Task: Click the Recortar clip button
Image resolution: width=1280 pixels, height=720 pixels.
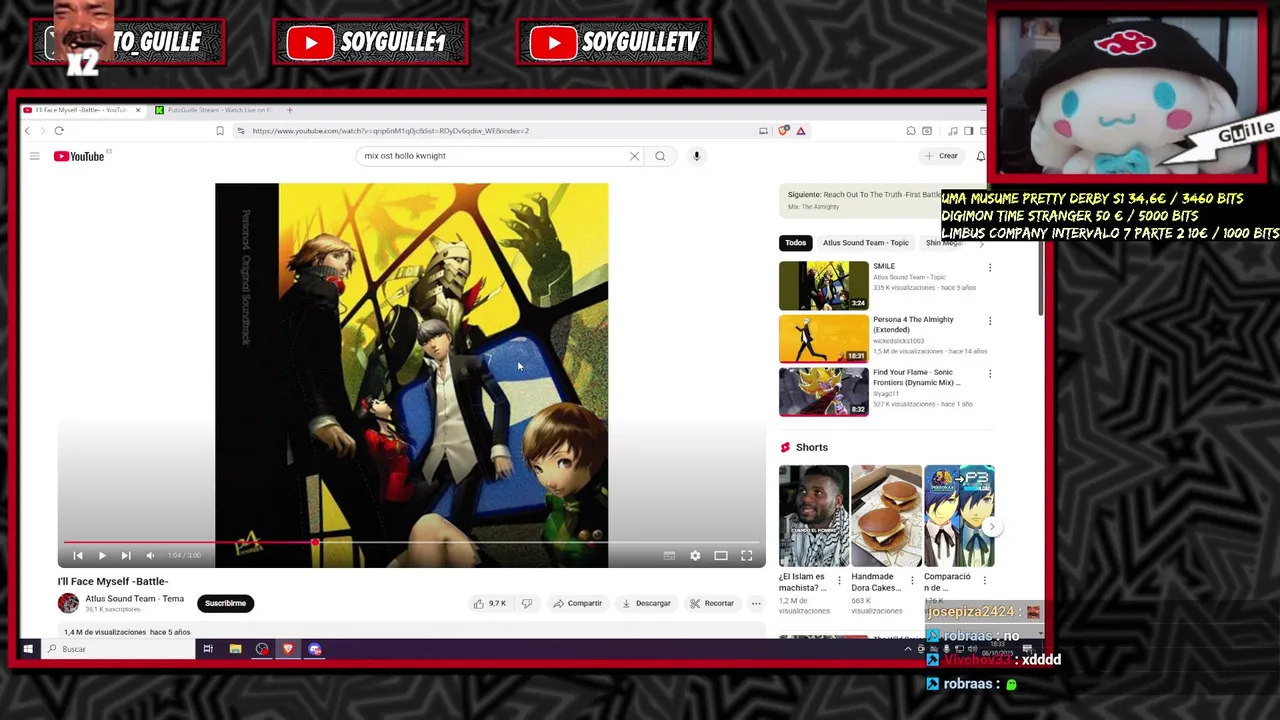Action: (712, 603)
